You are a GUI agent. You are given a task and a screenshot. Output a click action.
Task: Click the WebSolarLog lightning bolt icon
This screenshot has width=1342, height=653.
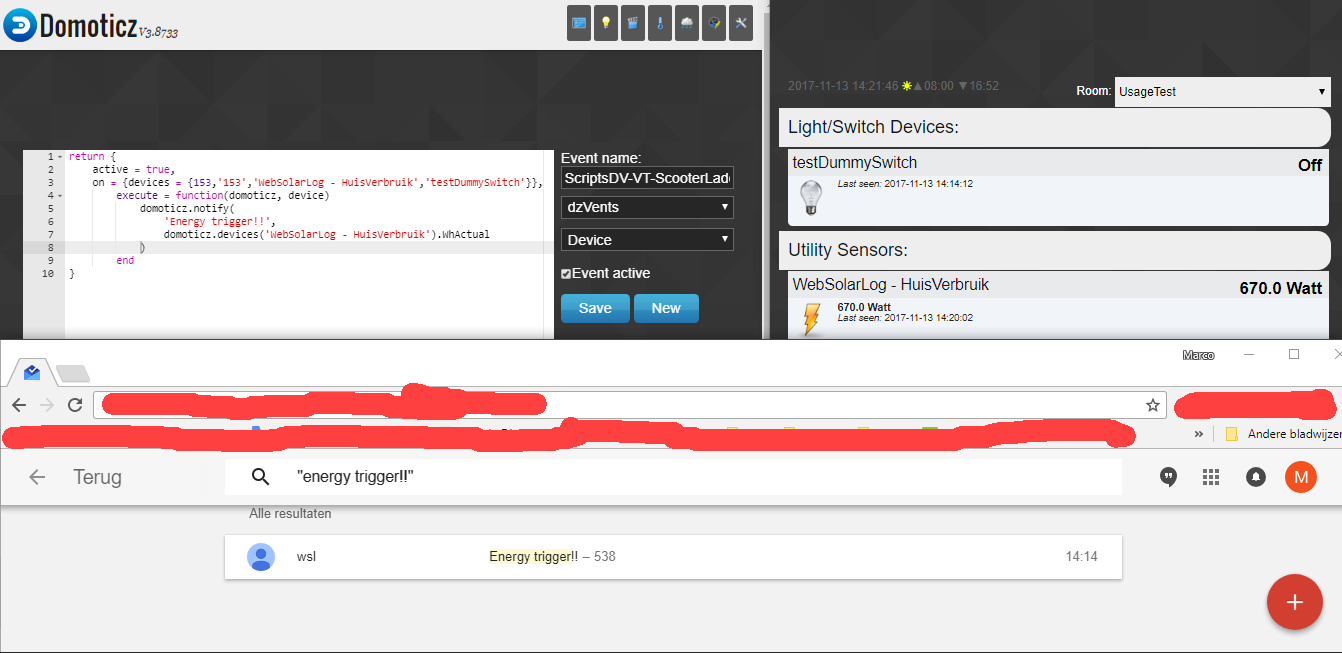coord(811,319)
